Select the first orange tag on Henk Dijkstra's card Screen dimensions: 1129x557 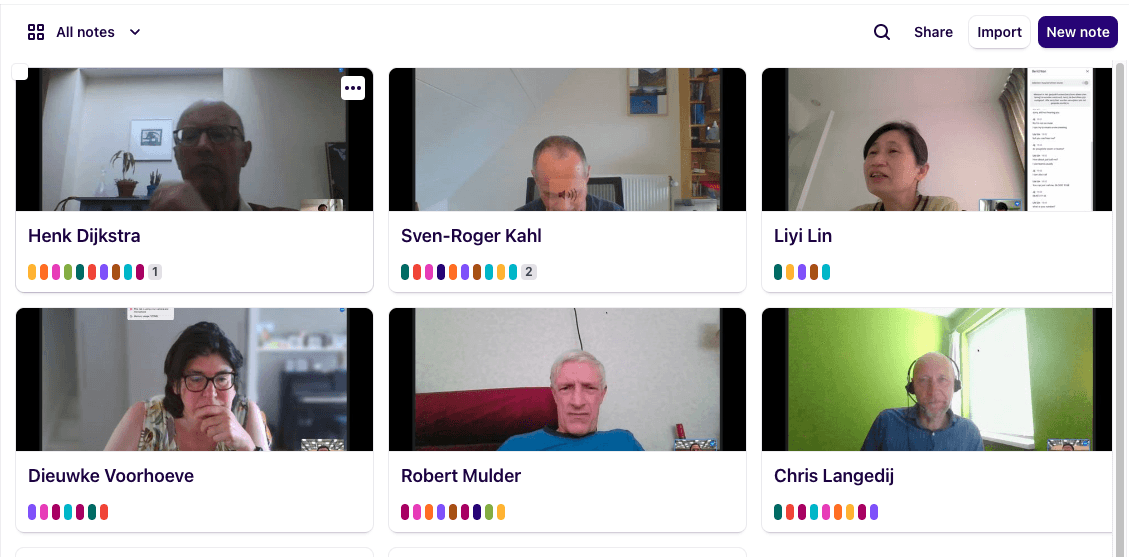[x=44, y=272]
